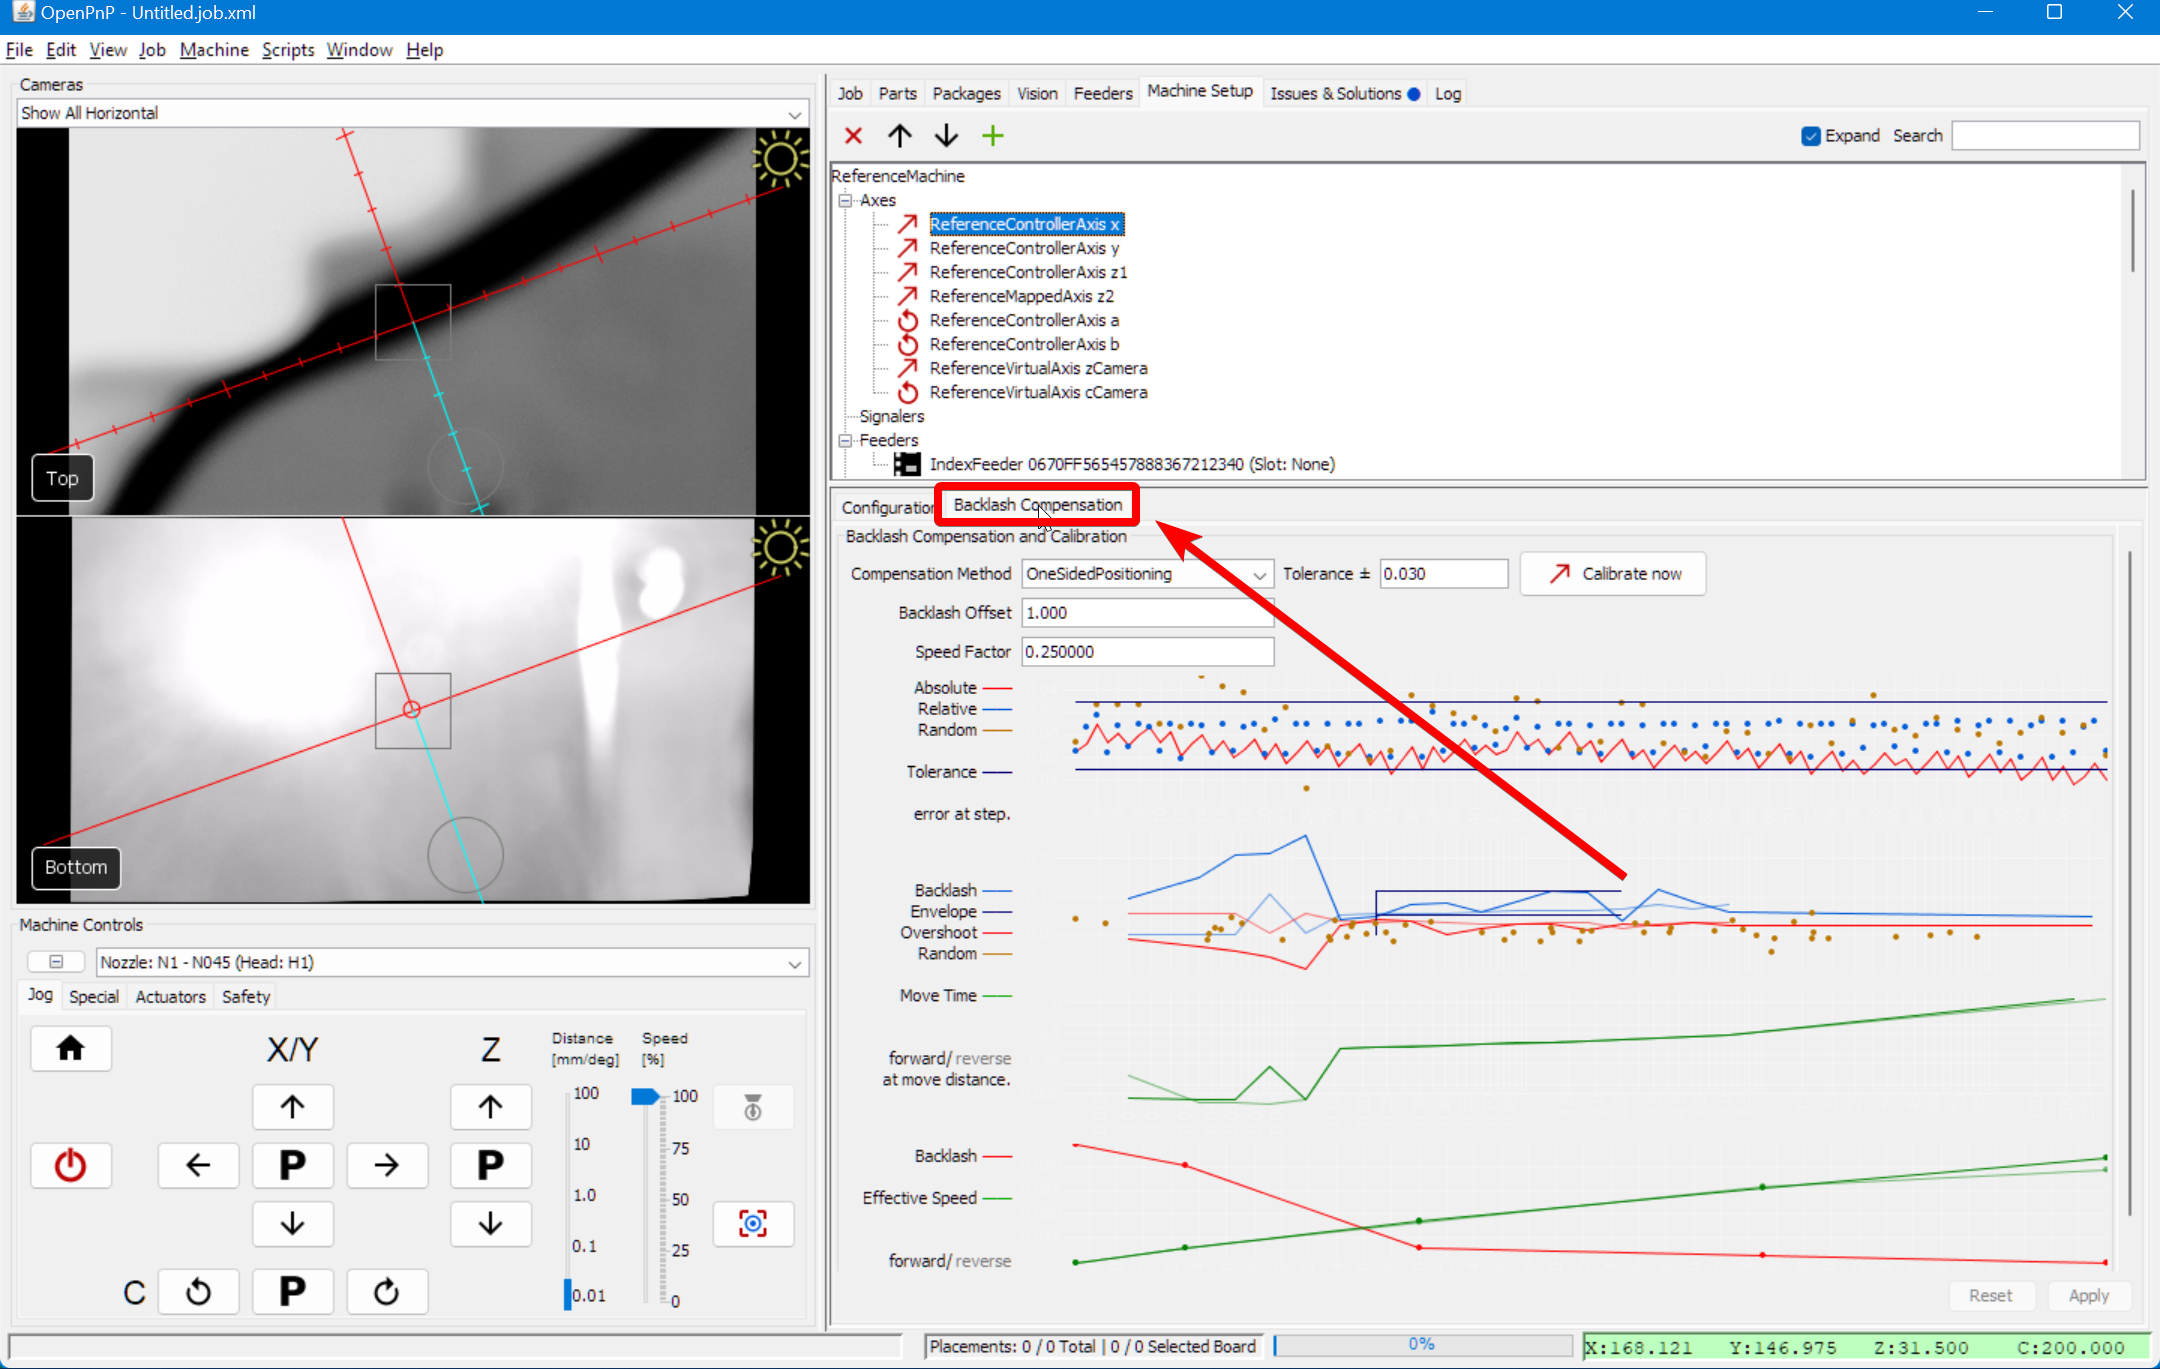Click the red delete X icon

point(853,136)
